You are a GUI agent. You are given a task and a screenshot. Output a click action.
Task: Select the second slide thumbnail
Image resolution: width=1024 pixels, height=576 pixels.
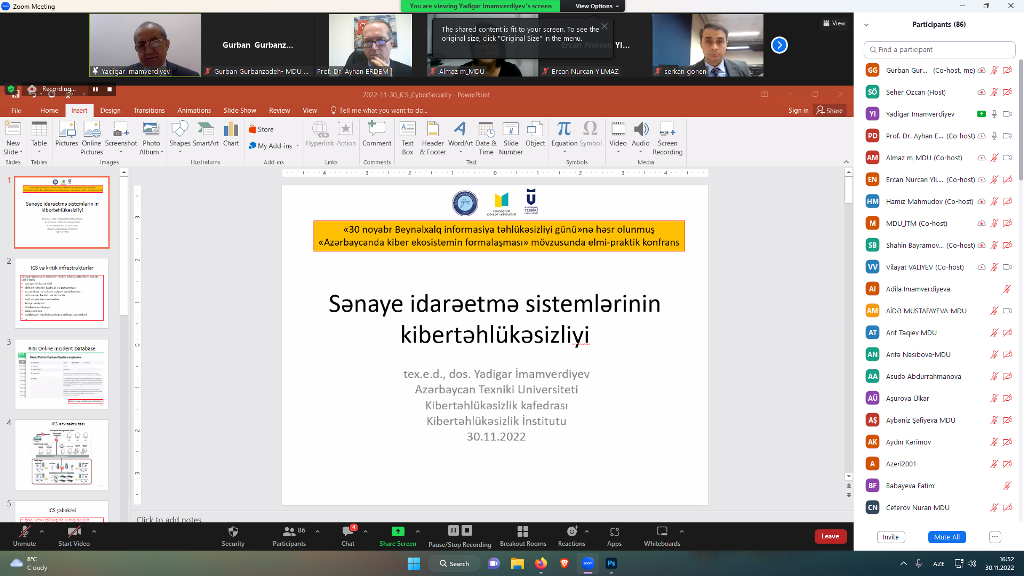pos(62,290)
